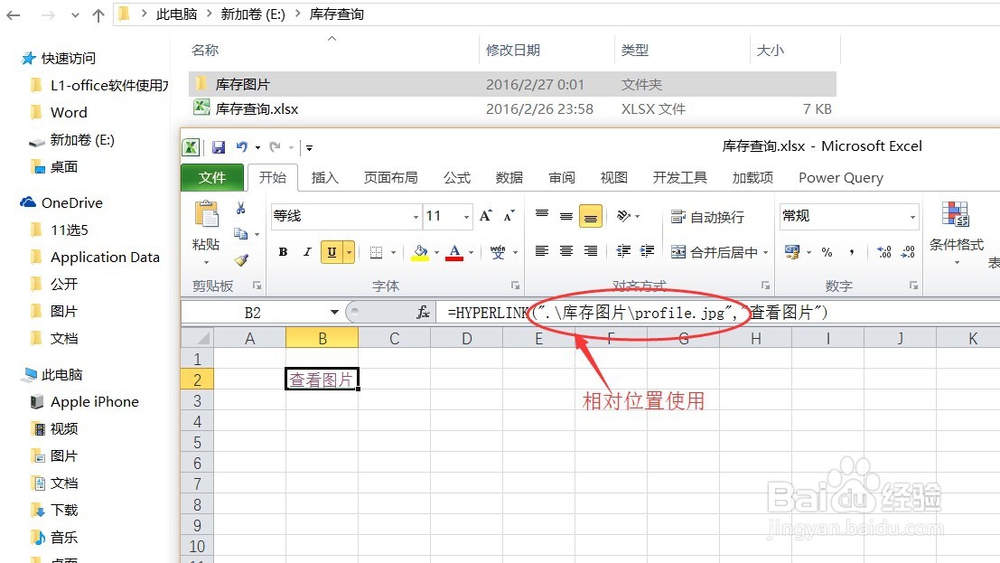The height and width of the screenshot is (563, 1000).
Task: Open the font name 等线 dropdown
Action: coord(416,217)
